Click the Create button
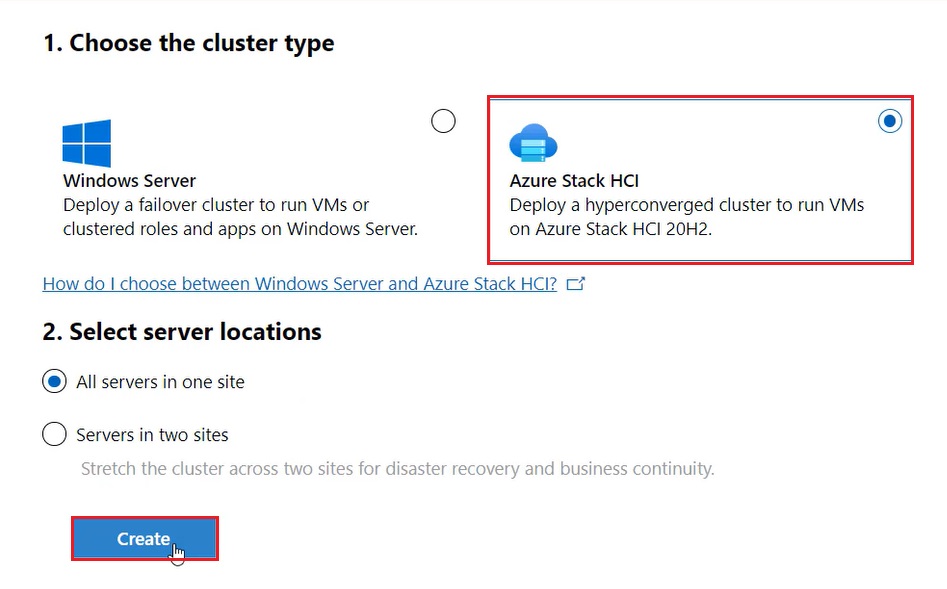Screen dimensions: 947x589 tap(144, 537)
